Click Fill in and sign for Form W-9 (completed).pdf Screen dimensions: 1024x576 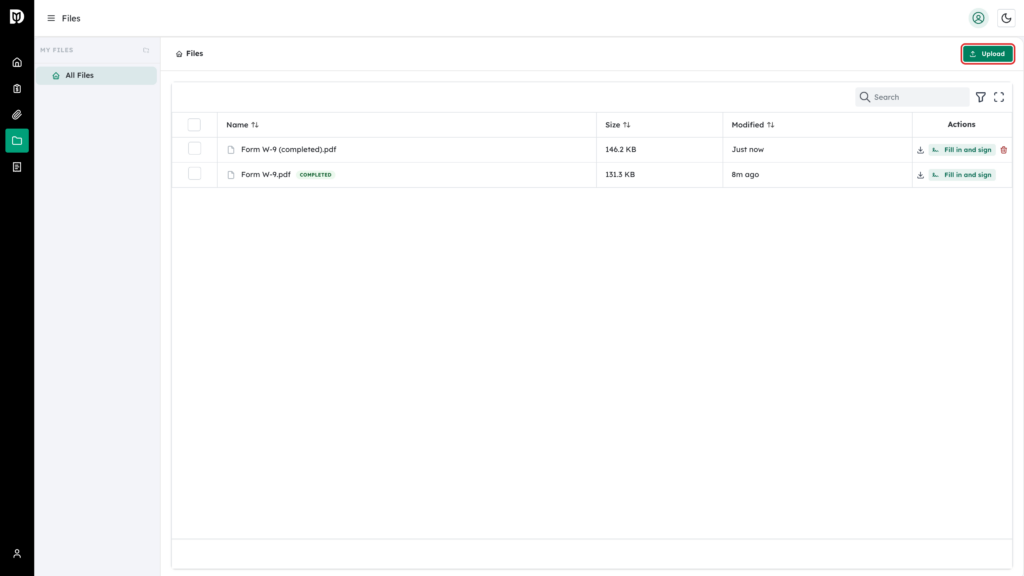tap(962, 150)
